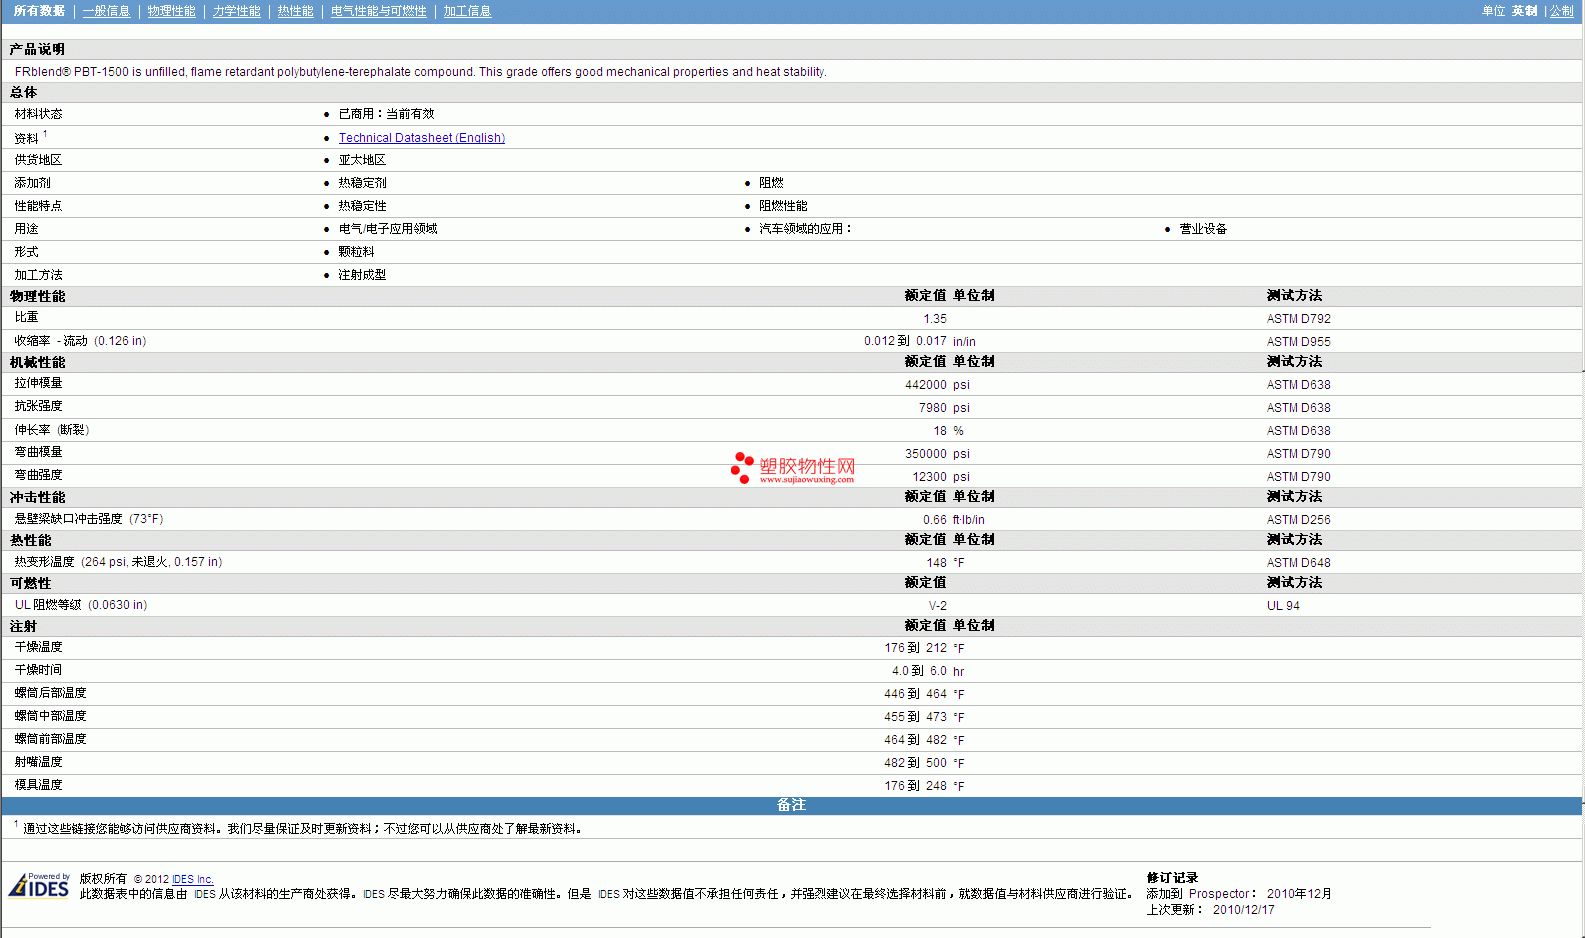Switch to the 加工信息 tab
The width and height of the screenshot is (1585, 938).
tap(467, 11)
